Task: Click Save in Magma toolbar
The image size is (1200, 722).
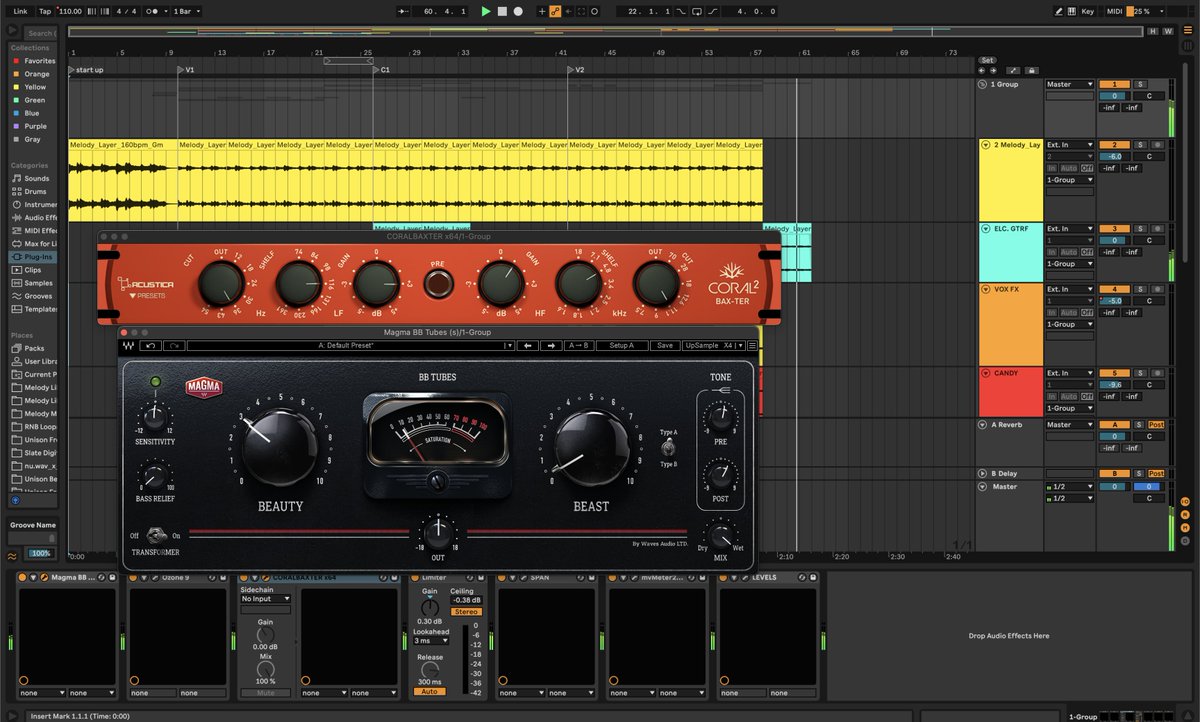Action: pyautogui.click(x=664, y=345)
